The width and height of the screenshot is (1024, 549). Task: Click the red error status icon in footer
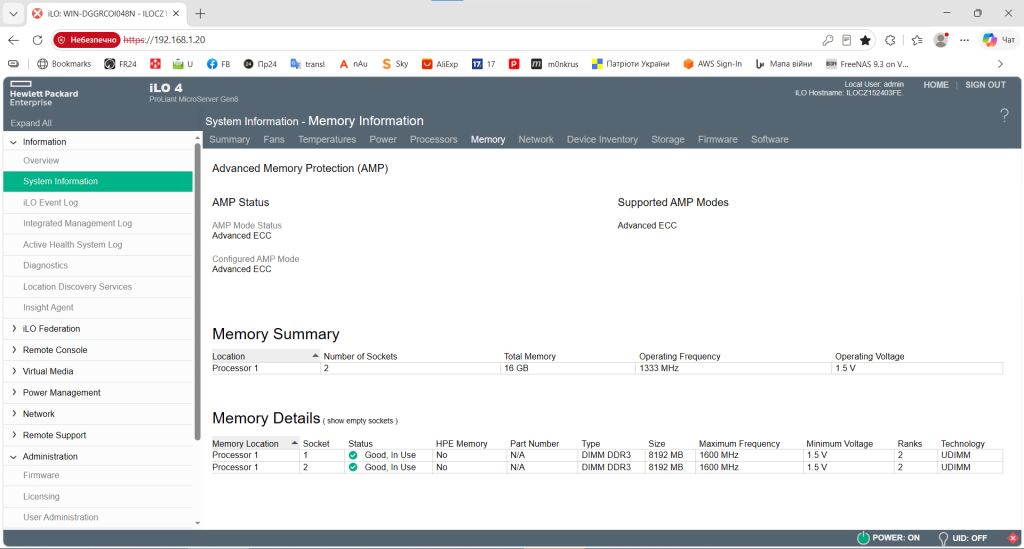point(1012,538)
